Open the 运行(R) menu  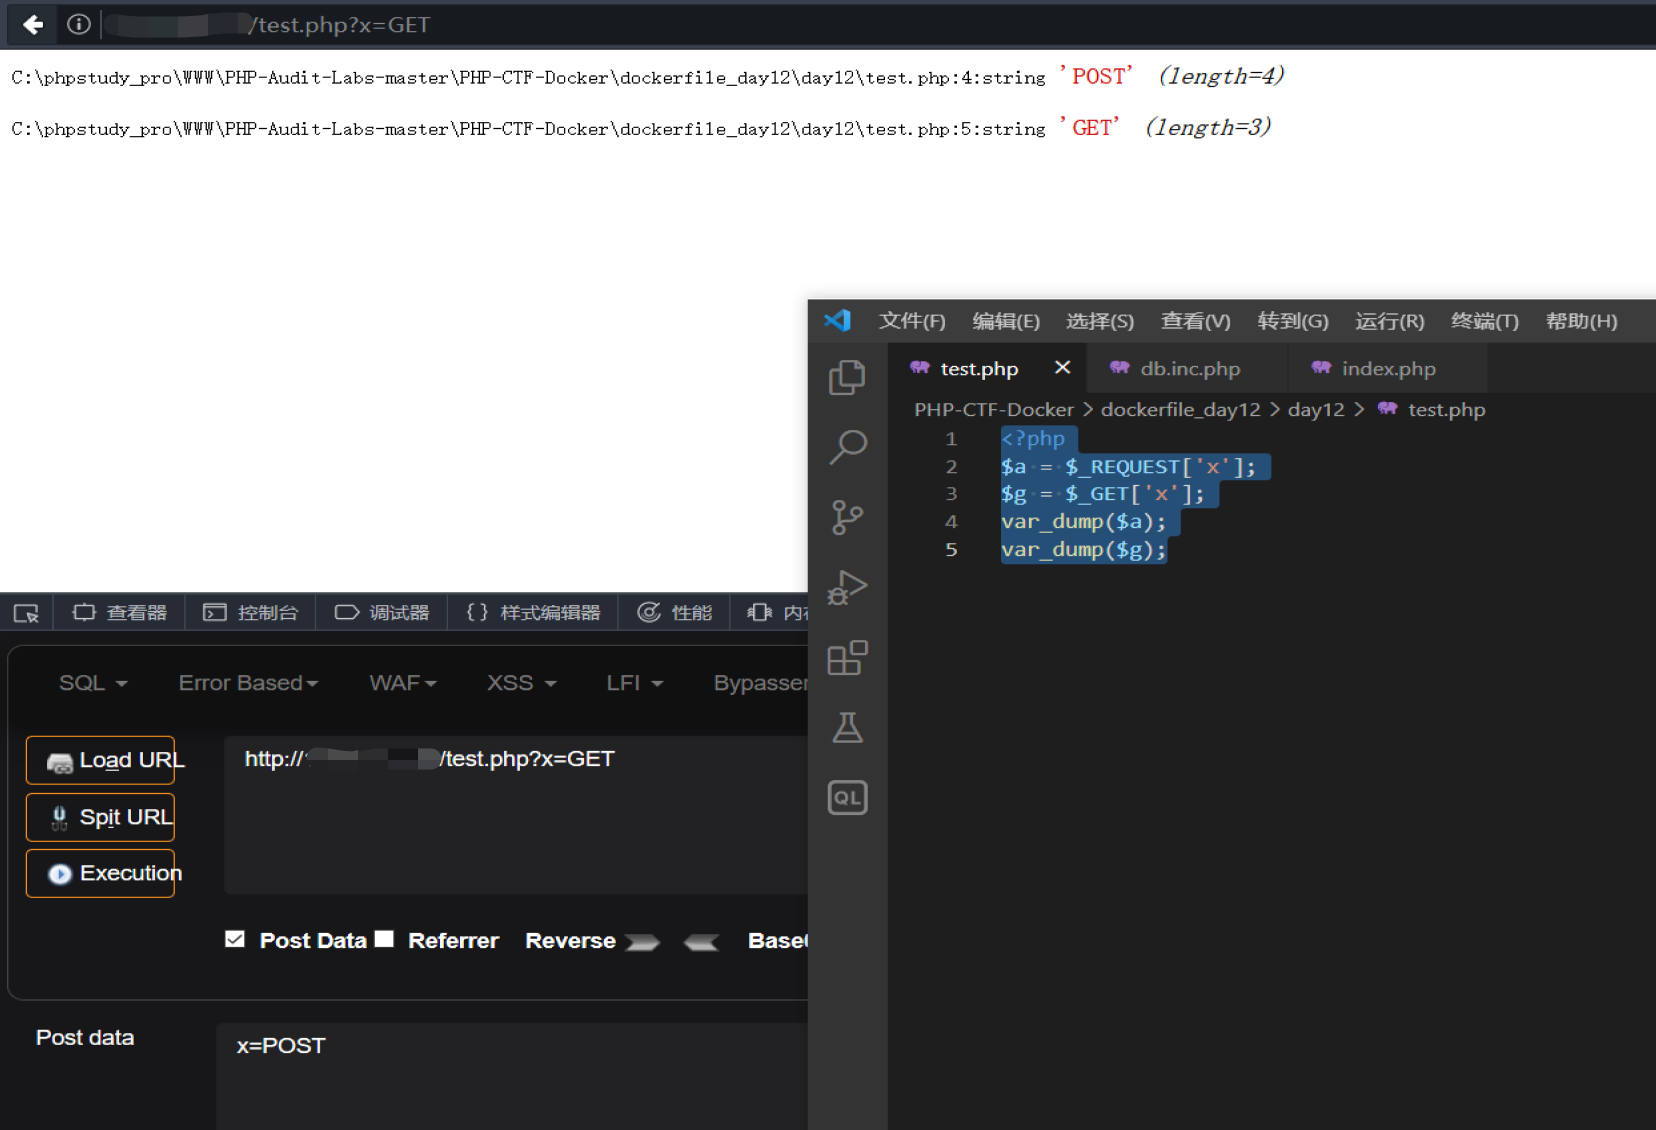[1389, 321]
